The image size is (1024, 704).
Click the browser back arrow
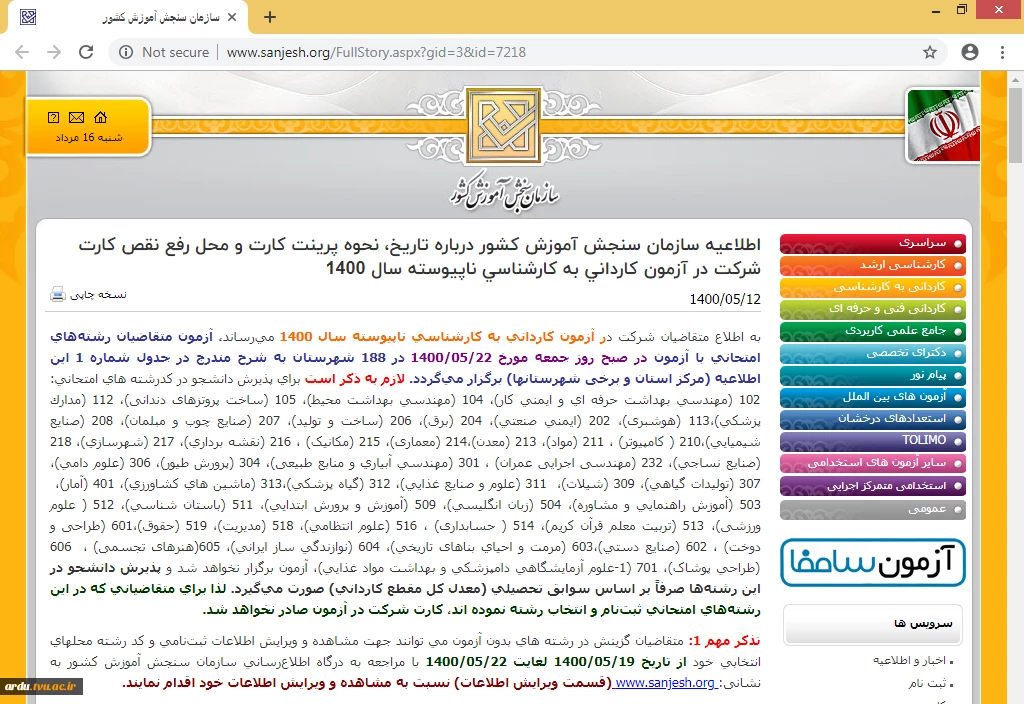[x=22, y=52]
